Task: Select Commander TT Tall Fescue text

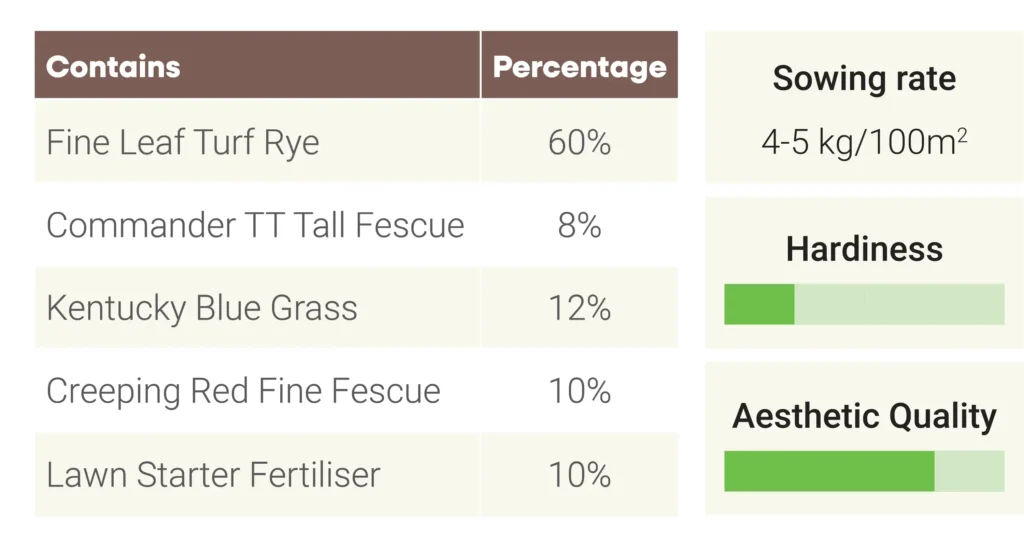Action: pyautogui.click(x=255, y=225)
